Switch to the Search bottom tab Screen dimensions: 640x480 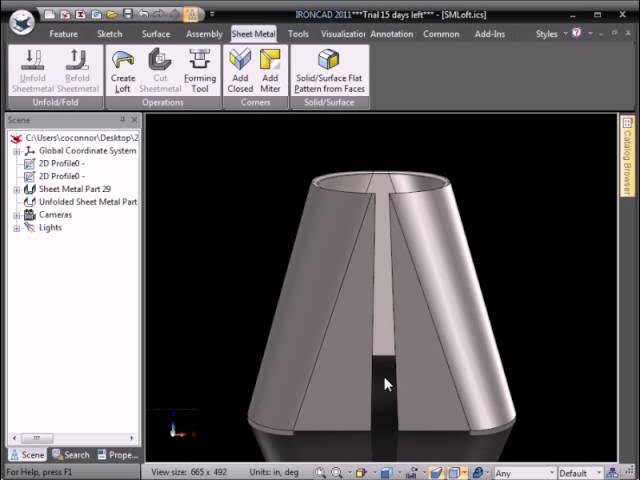71,455
